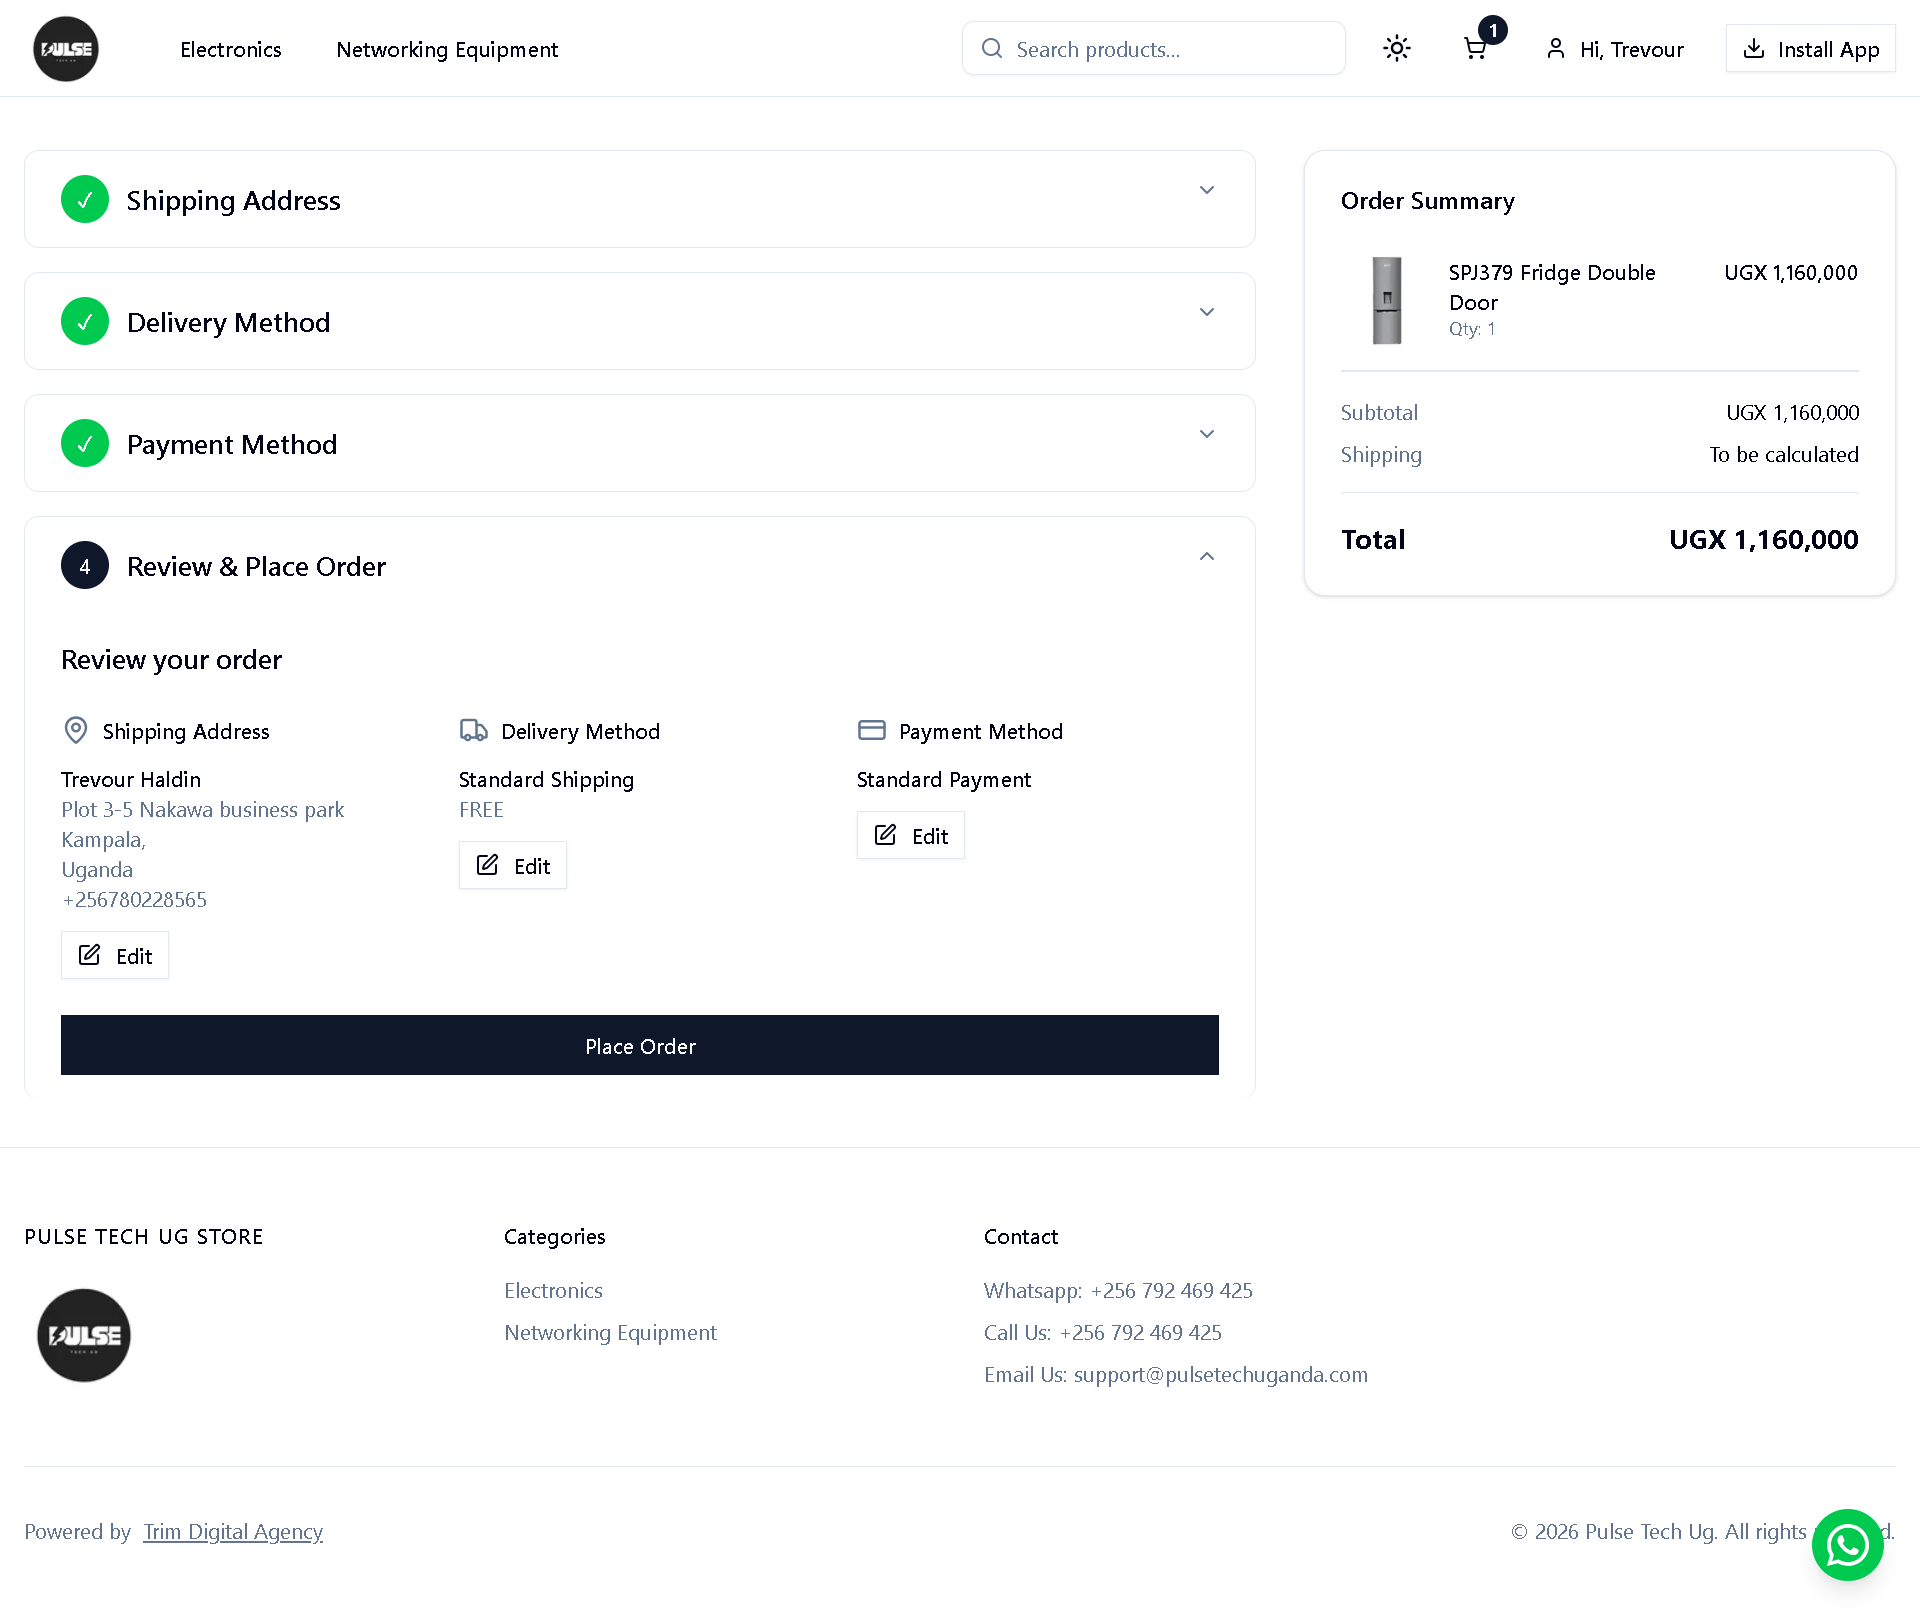1920x1617 pixels.
Task: Click the shipping address location pin icon
Action: (76, 730)
